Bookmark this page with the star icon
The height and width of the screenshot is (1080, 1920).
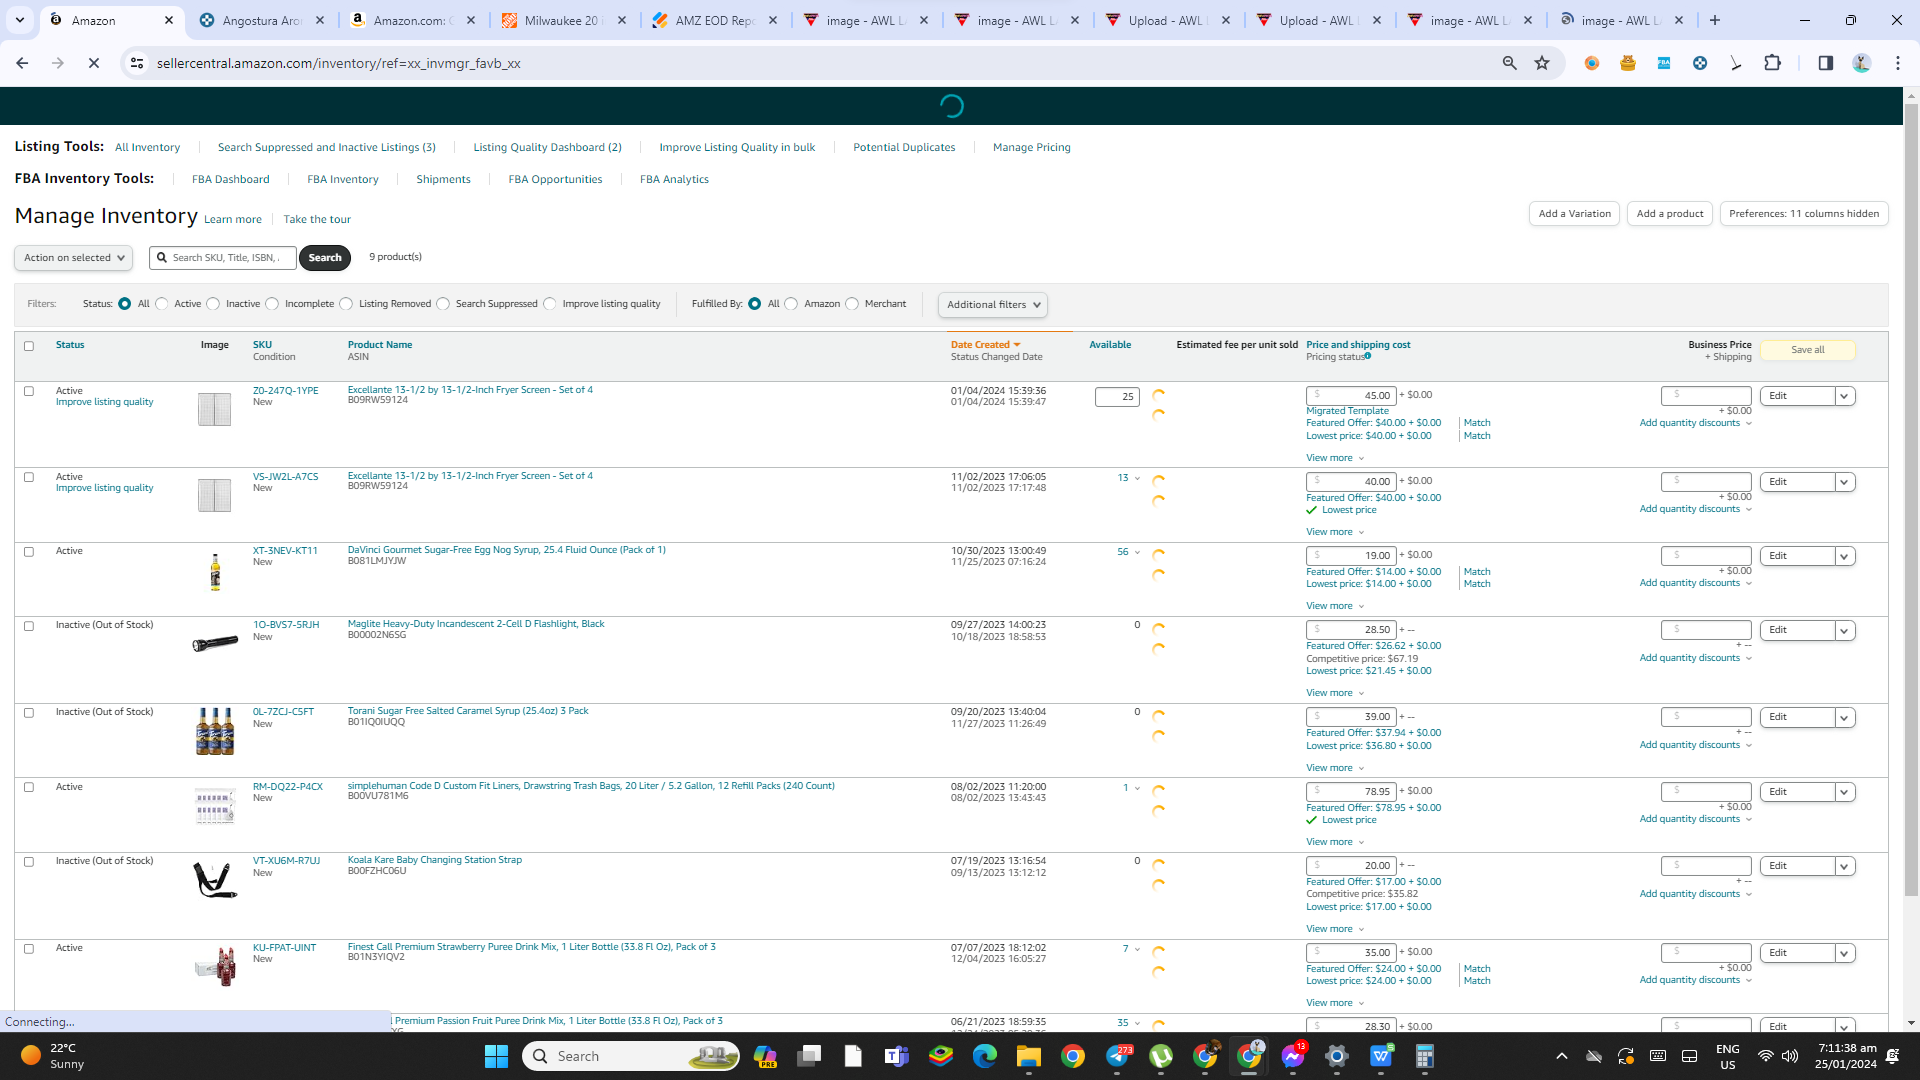1542,63
